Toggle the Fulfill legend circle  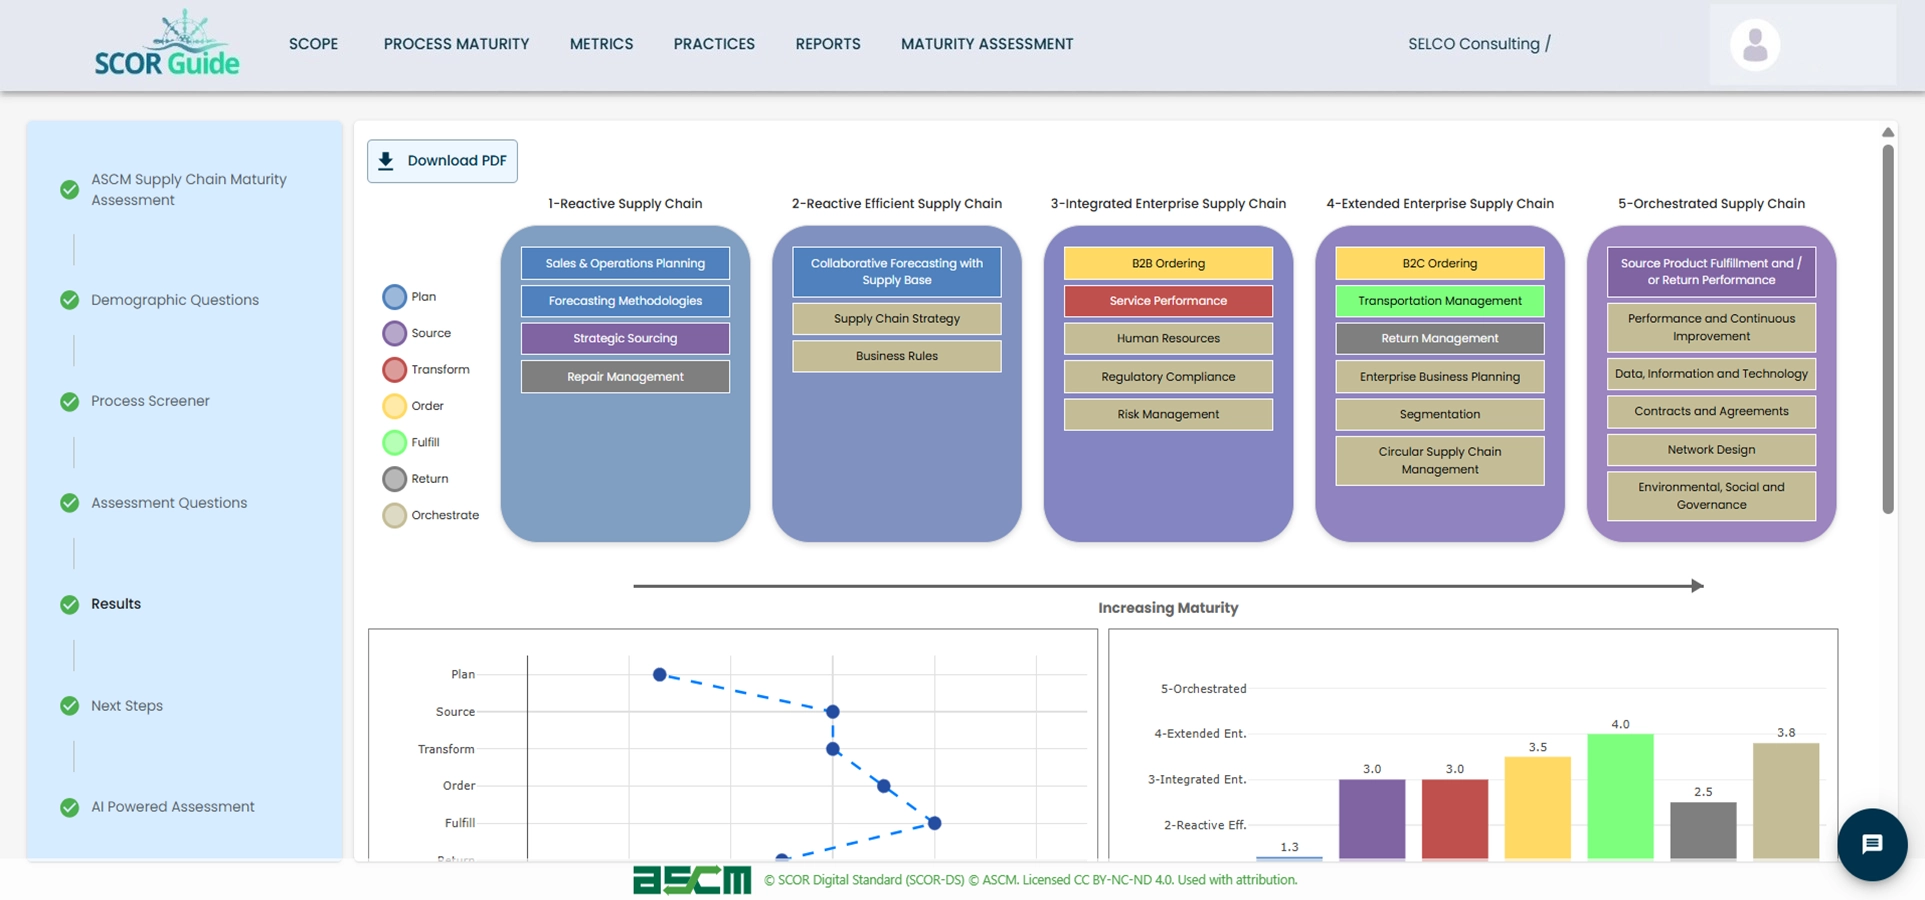coord(394,442)
